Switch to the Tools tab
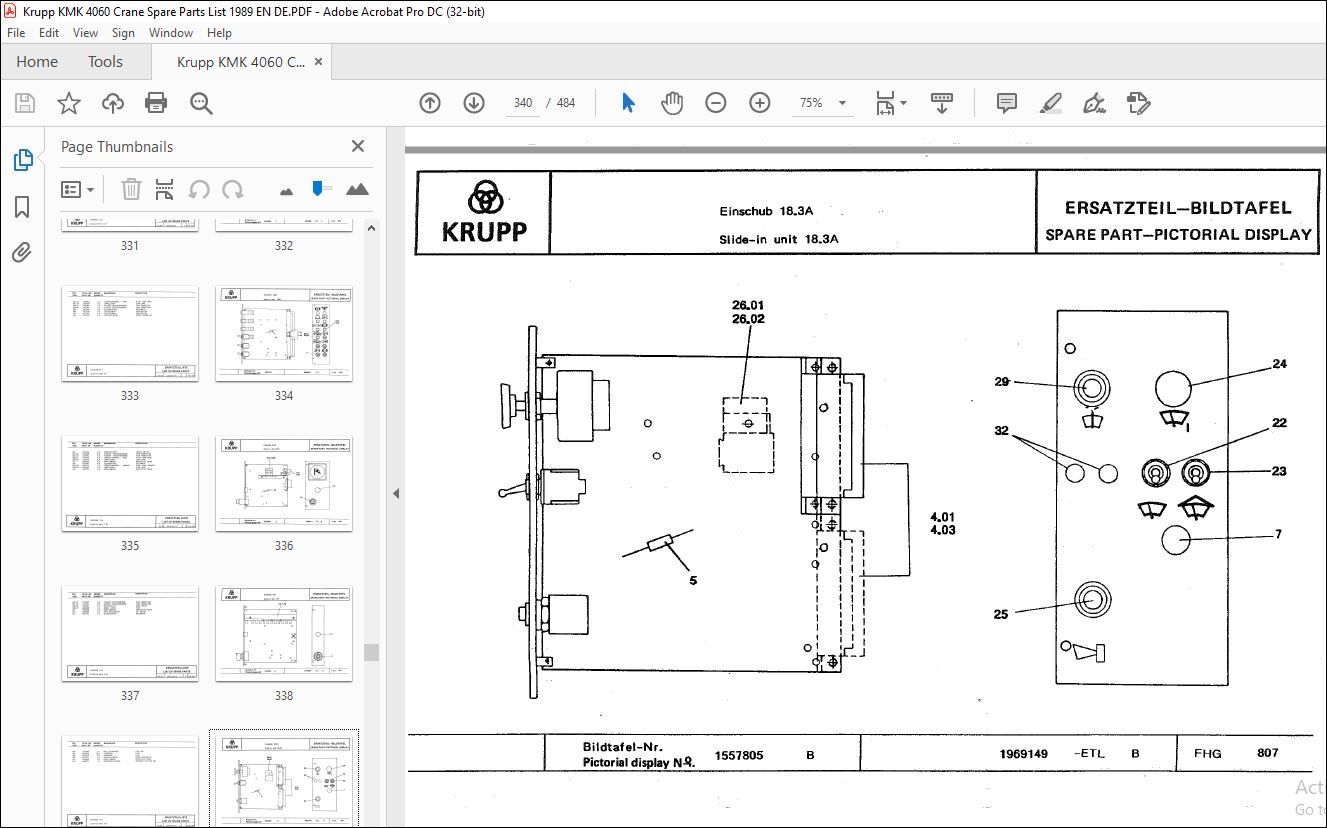This screenshot has height=828, width=1327. pyautogui.click(x=105, y=62)
